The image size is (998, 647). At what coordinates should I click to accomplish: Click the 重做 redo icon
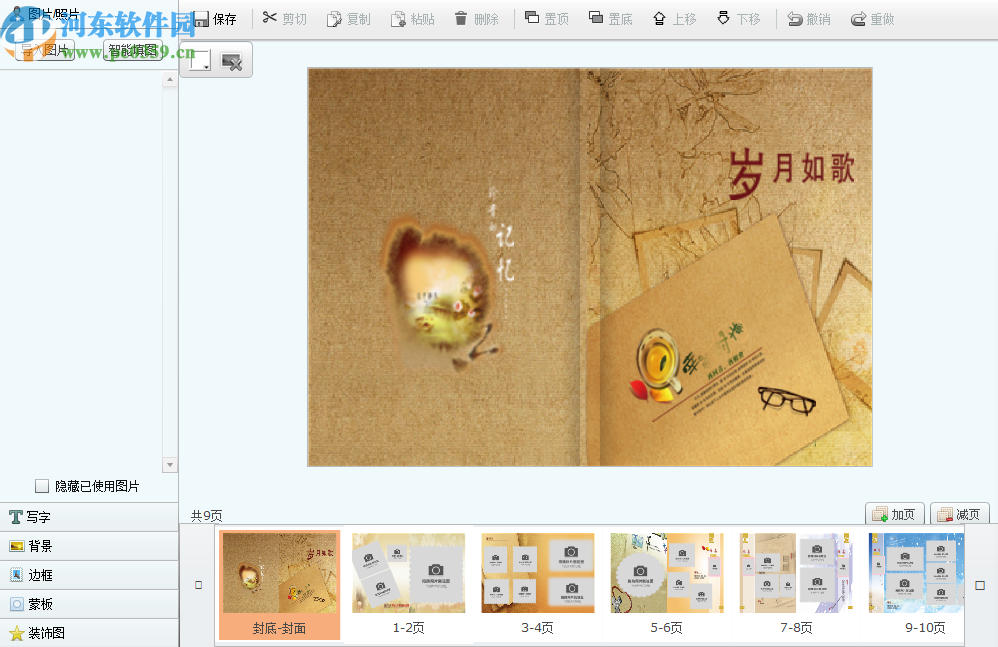(x=871, y=18)
